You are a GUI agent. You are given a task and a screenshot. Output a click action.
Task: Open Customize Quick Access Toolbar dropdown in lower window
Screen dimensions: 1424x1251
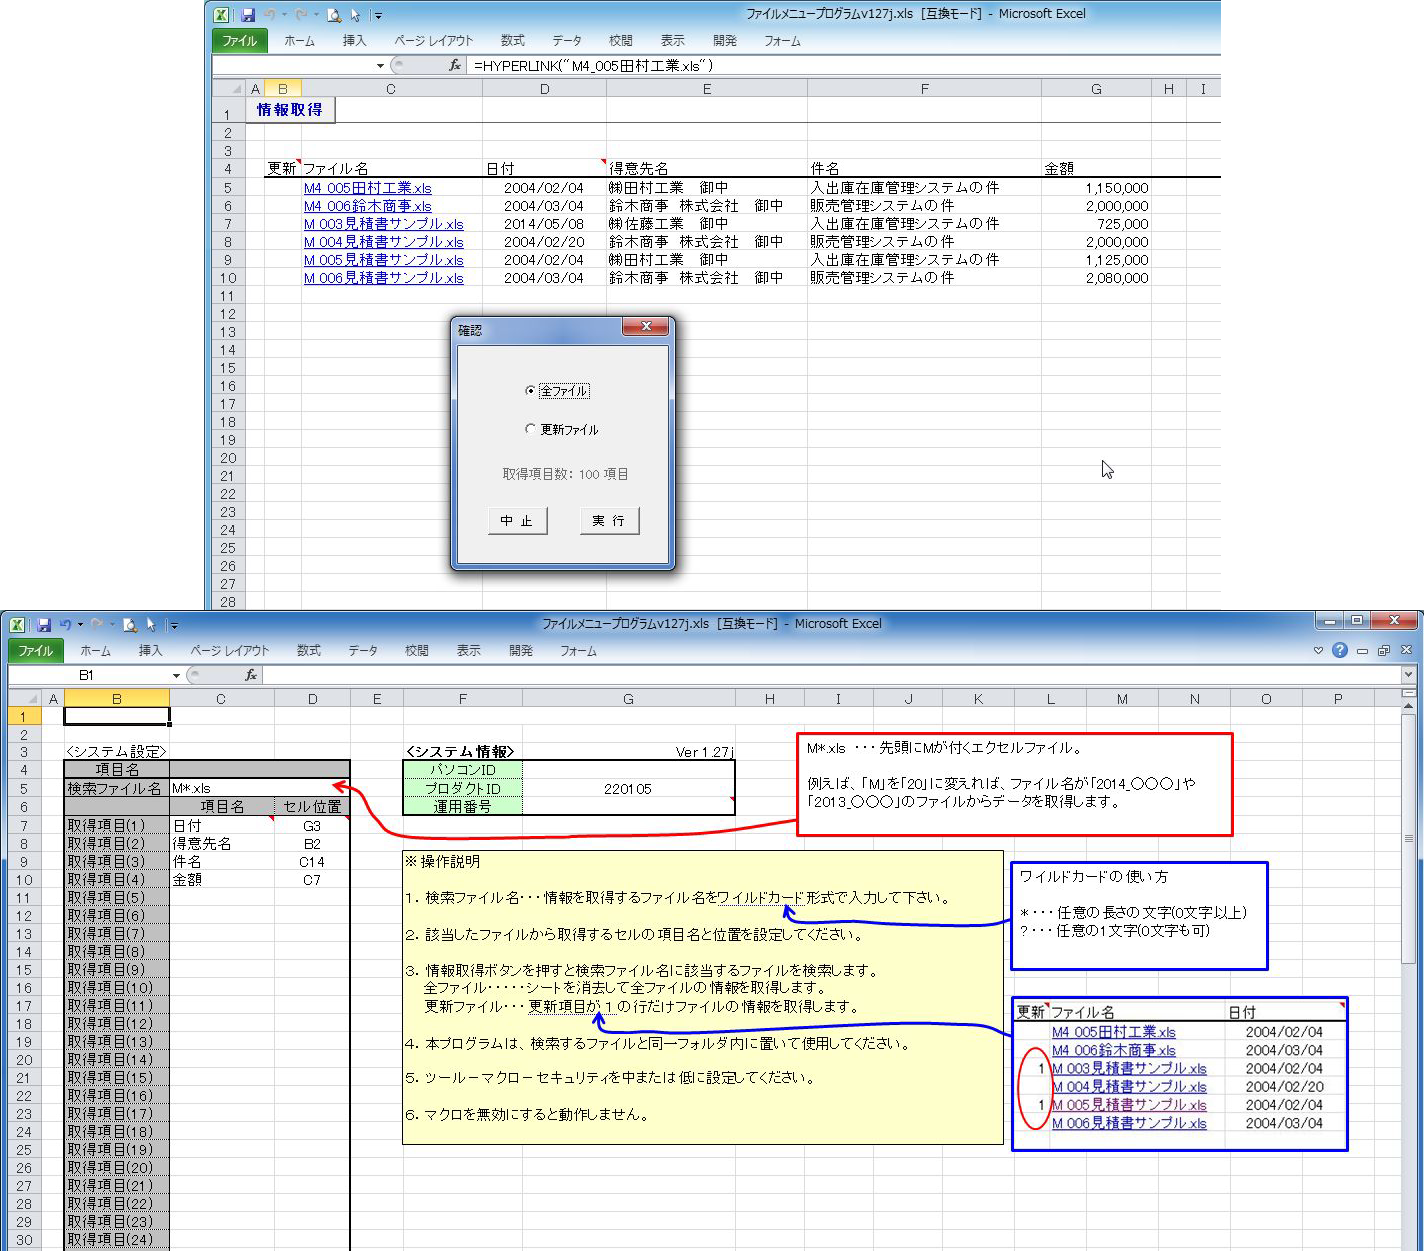coord(173,626)
